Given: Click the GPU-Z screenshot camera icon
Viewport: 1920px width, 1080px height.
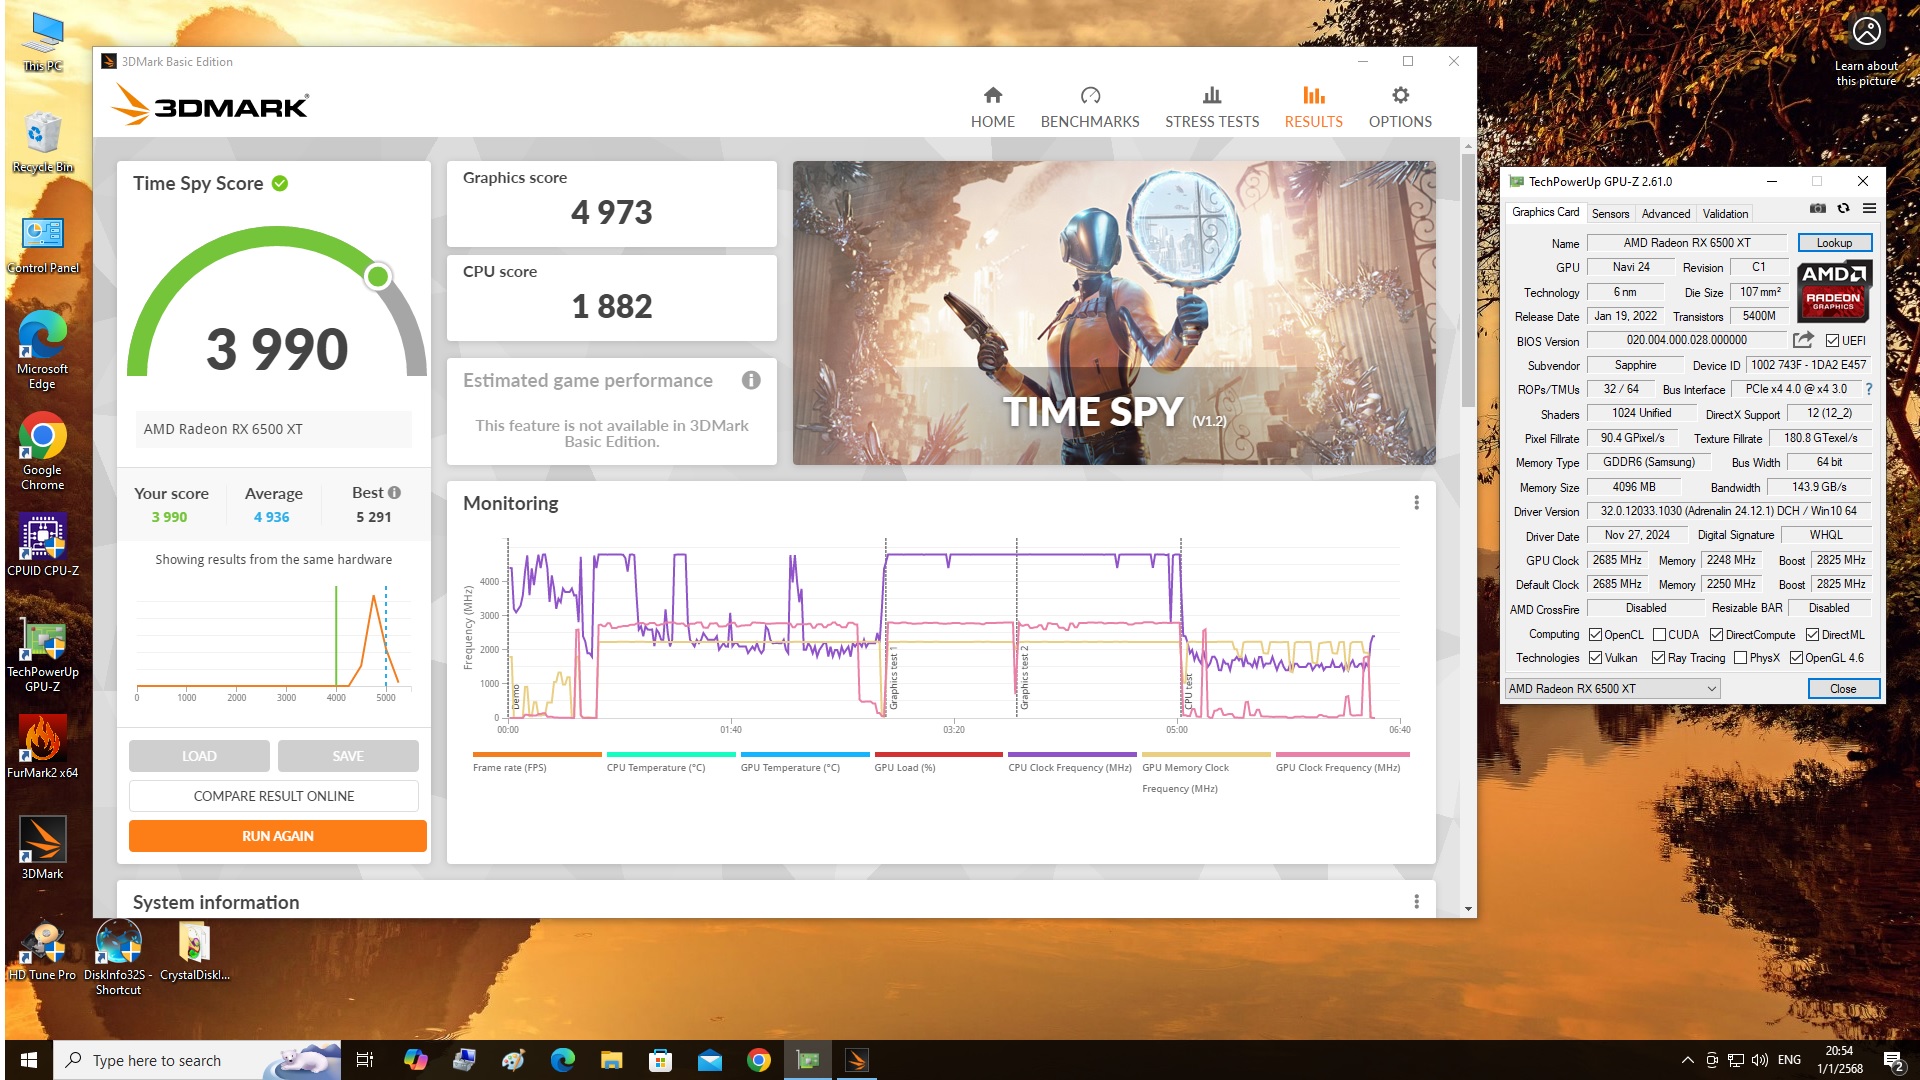Looking at the screenshot, I should coord(1817,209).
